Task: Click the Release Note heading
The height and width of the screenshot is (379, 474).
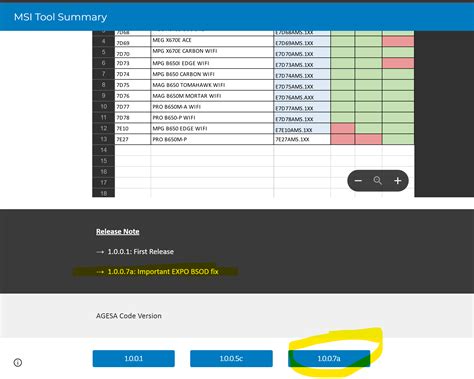Action: (118, 231)
